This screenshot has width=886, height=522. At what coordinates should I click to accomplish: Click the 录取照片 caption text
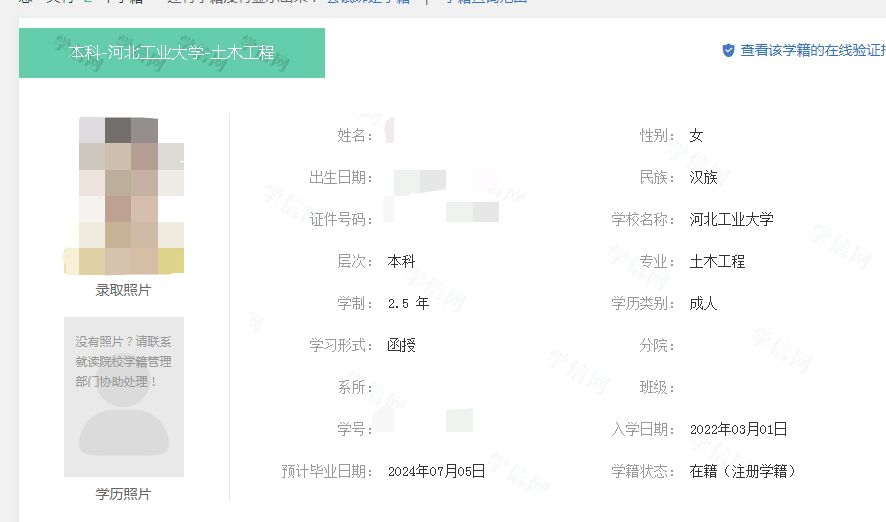123,290
